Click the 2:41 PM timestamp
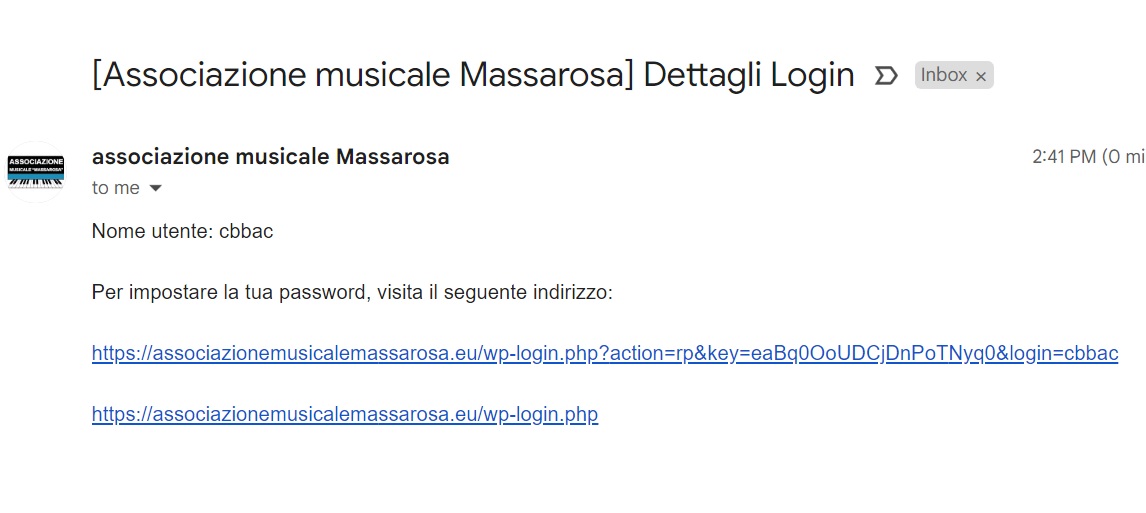Screen dimensions: 1146x513 coord(1064,157)
